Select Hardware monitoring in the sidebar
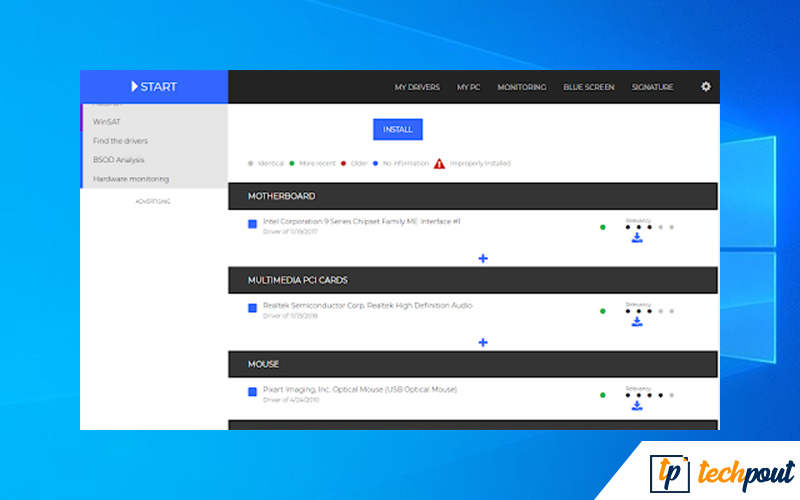 tap(130, 179)
